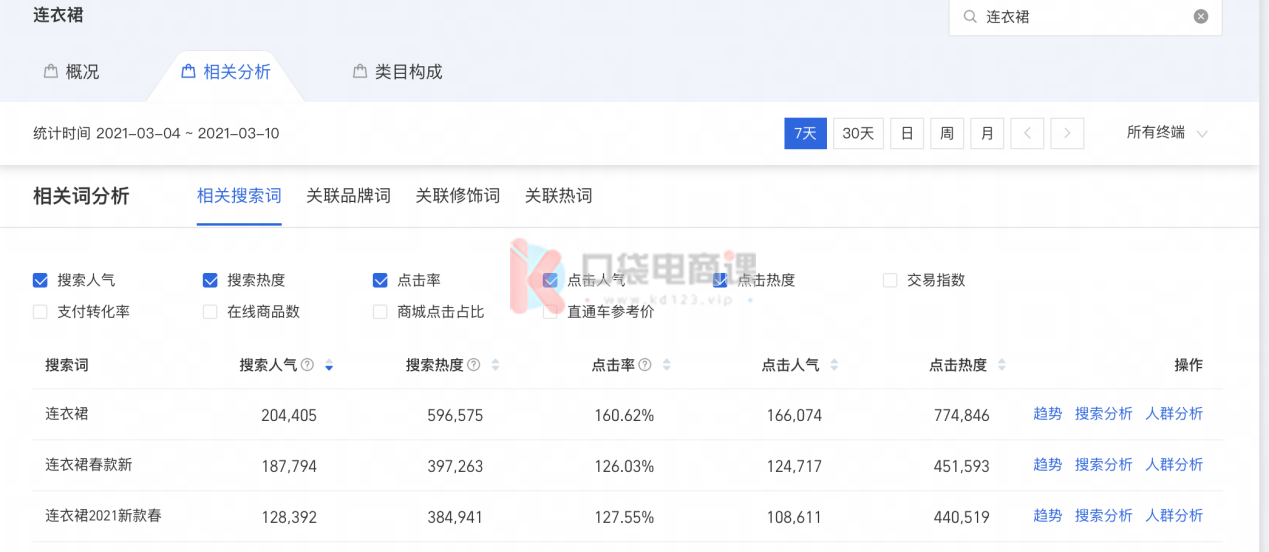Screen dimensions: 1269x552
Task: Show help for 点击率 column
Action: click(x=645, y=365)
